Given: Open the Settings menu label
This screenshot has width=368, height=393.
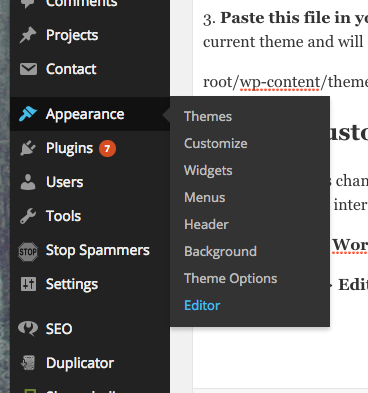Looking at the screenshot, I should point(72,284).
